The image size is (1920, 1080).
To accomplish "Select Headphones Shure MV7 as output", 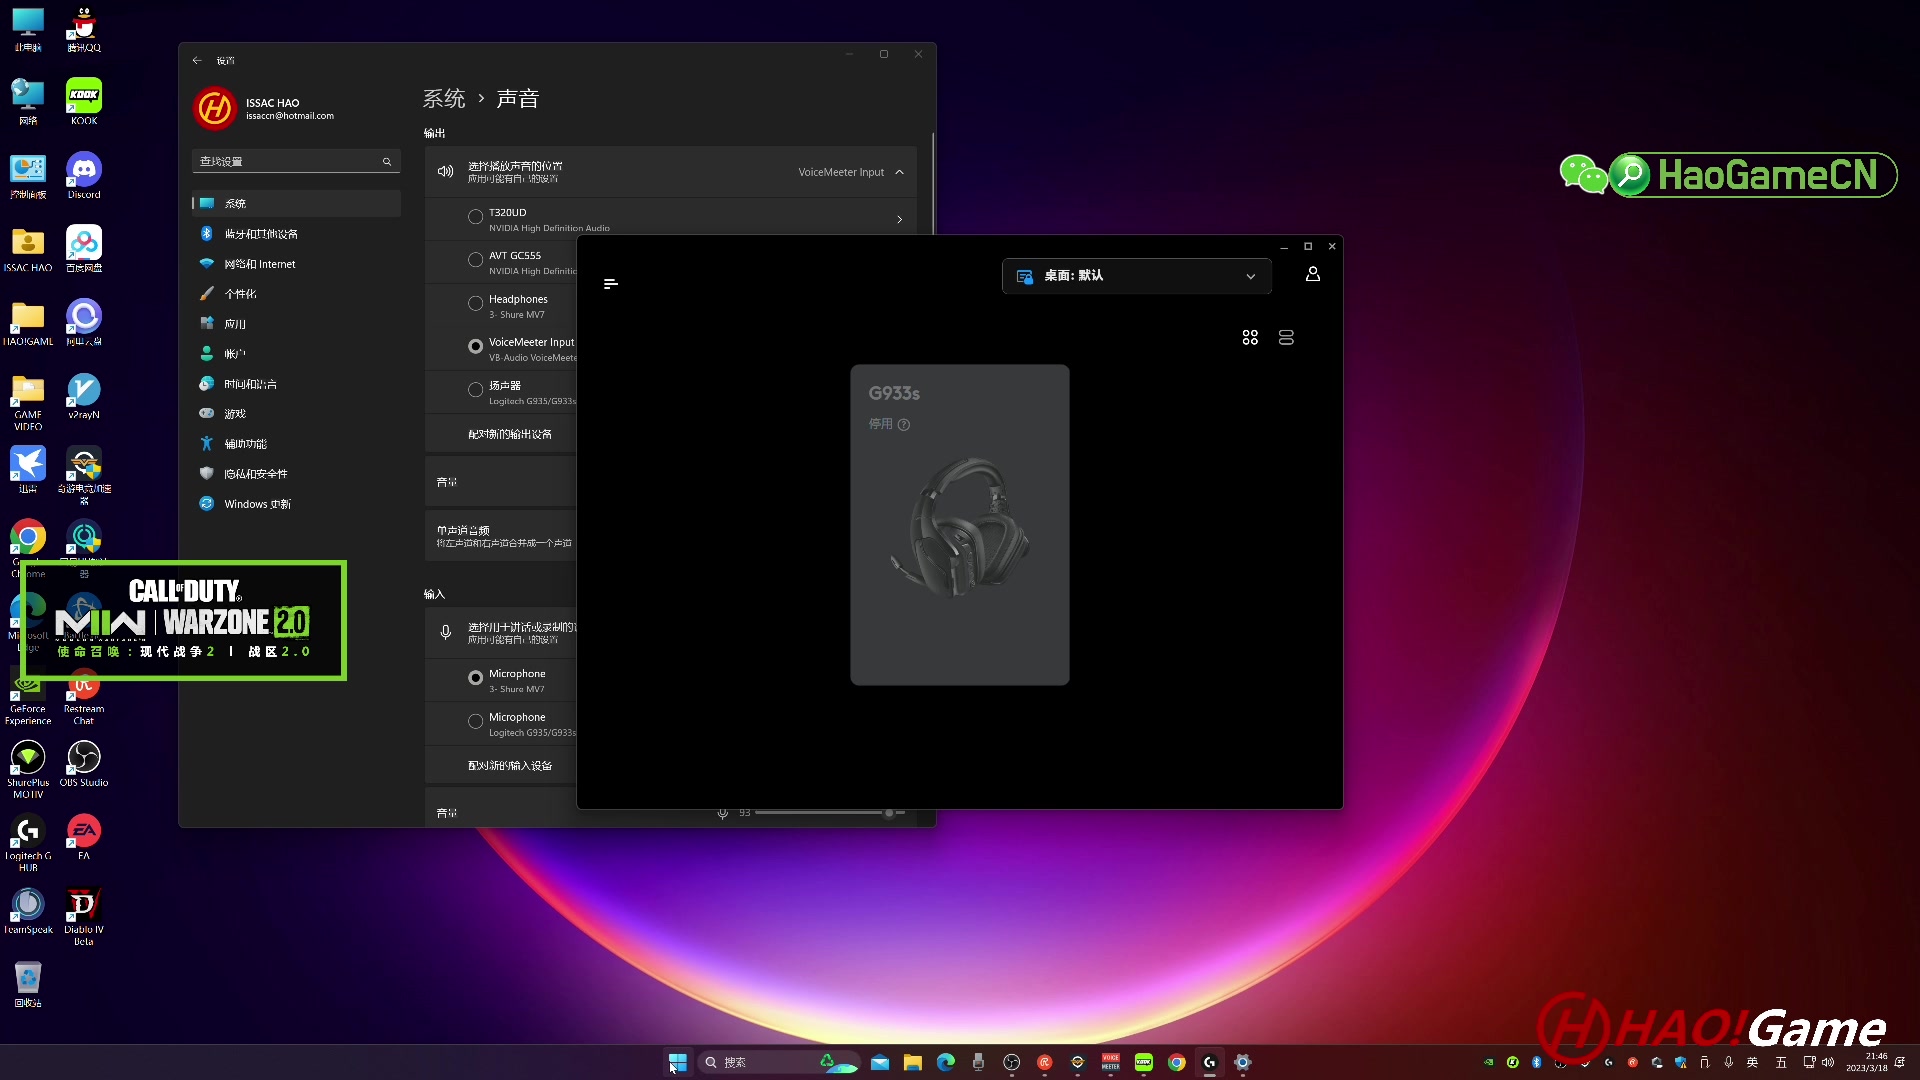I will tap(475, 304).
